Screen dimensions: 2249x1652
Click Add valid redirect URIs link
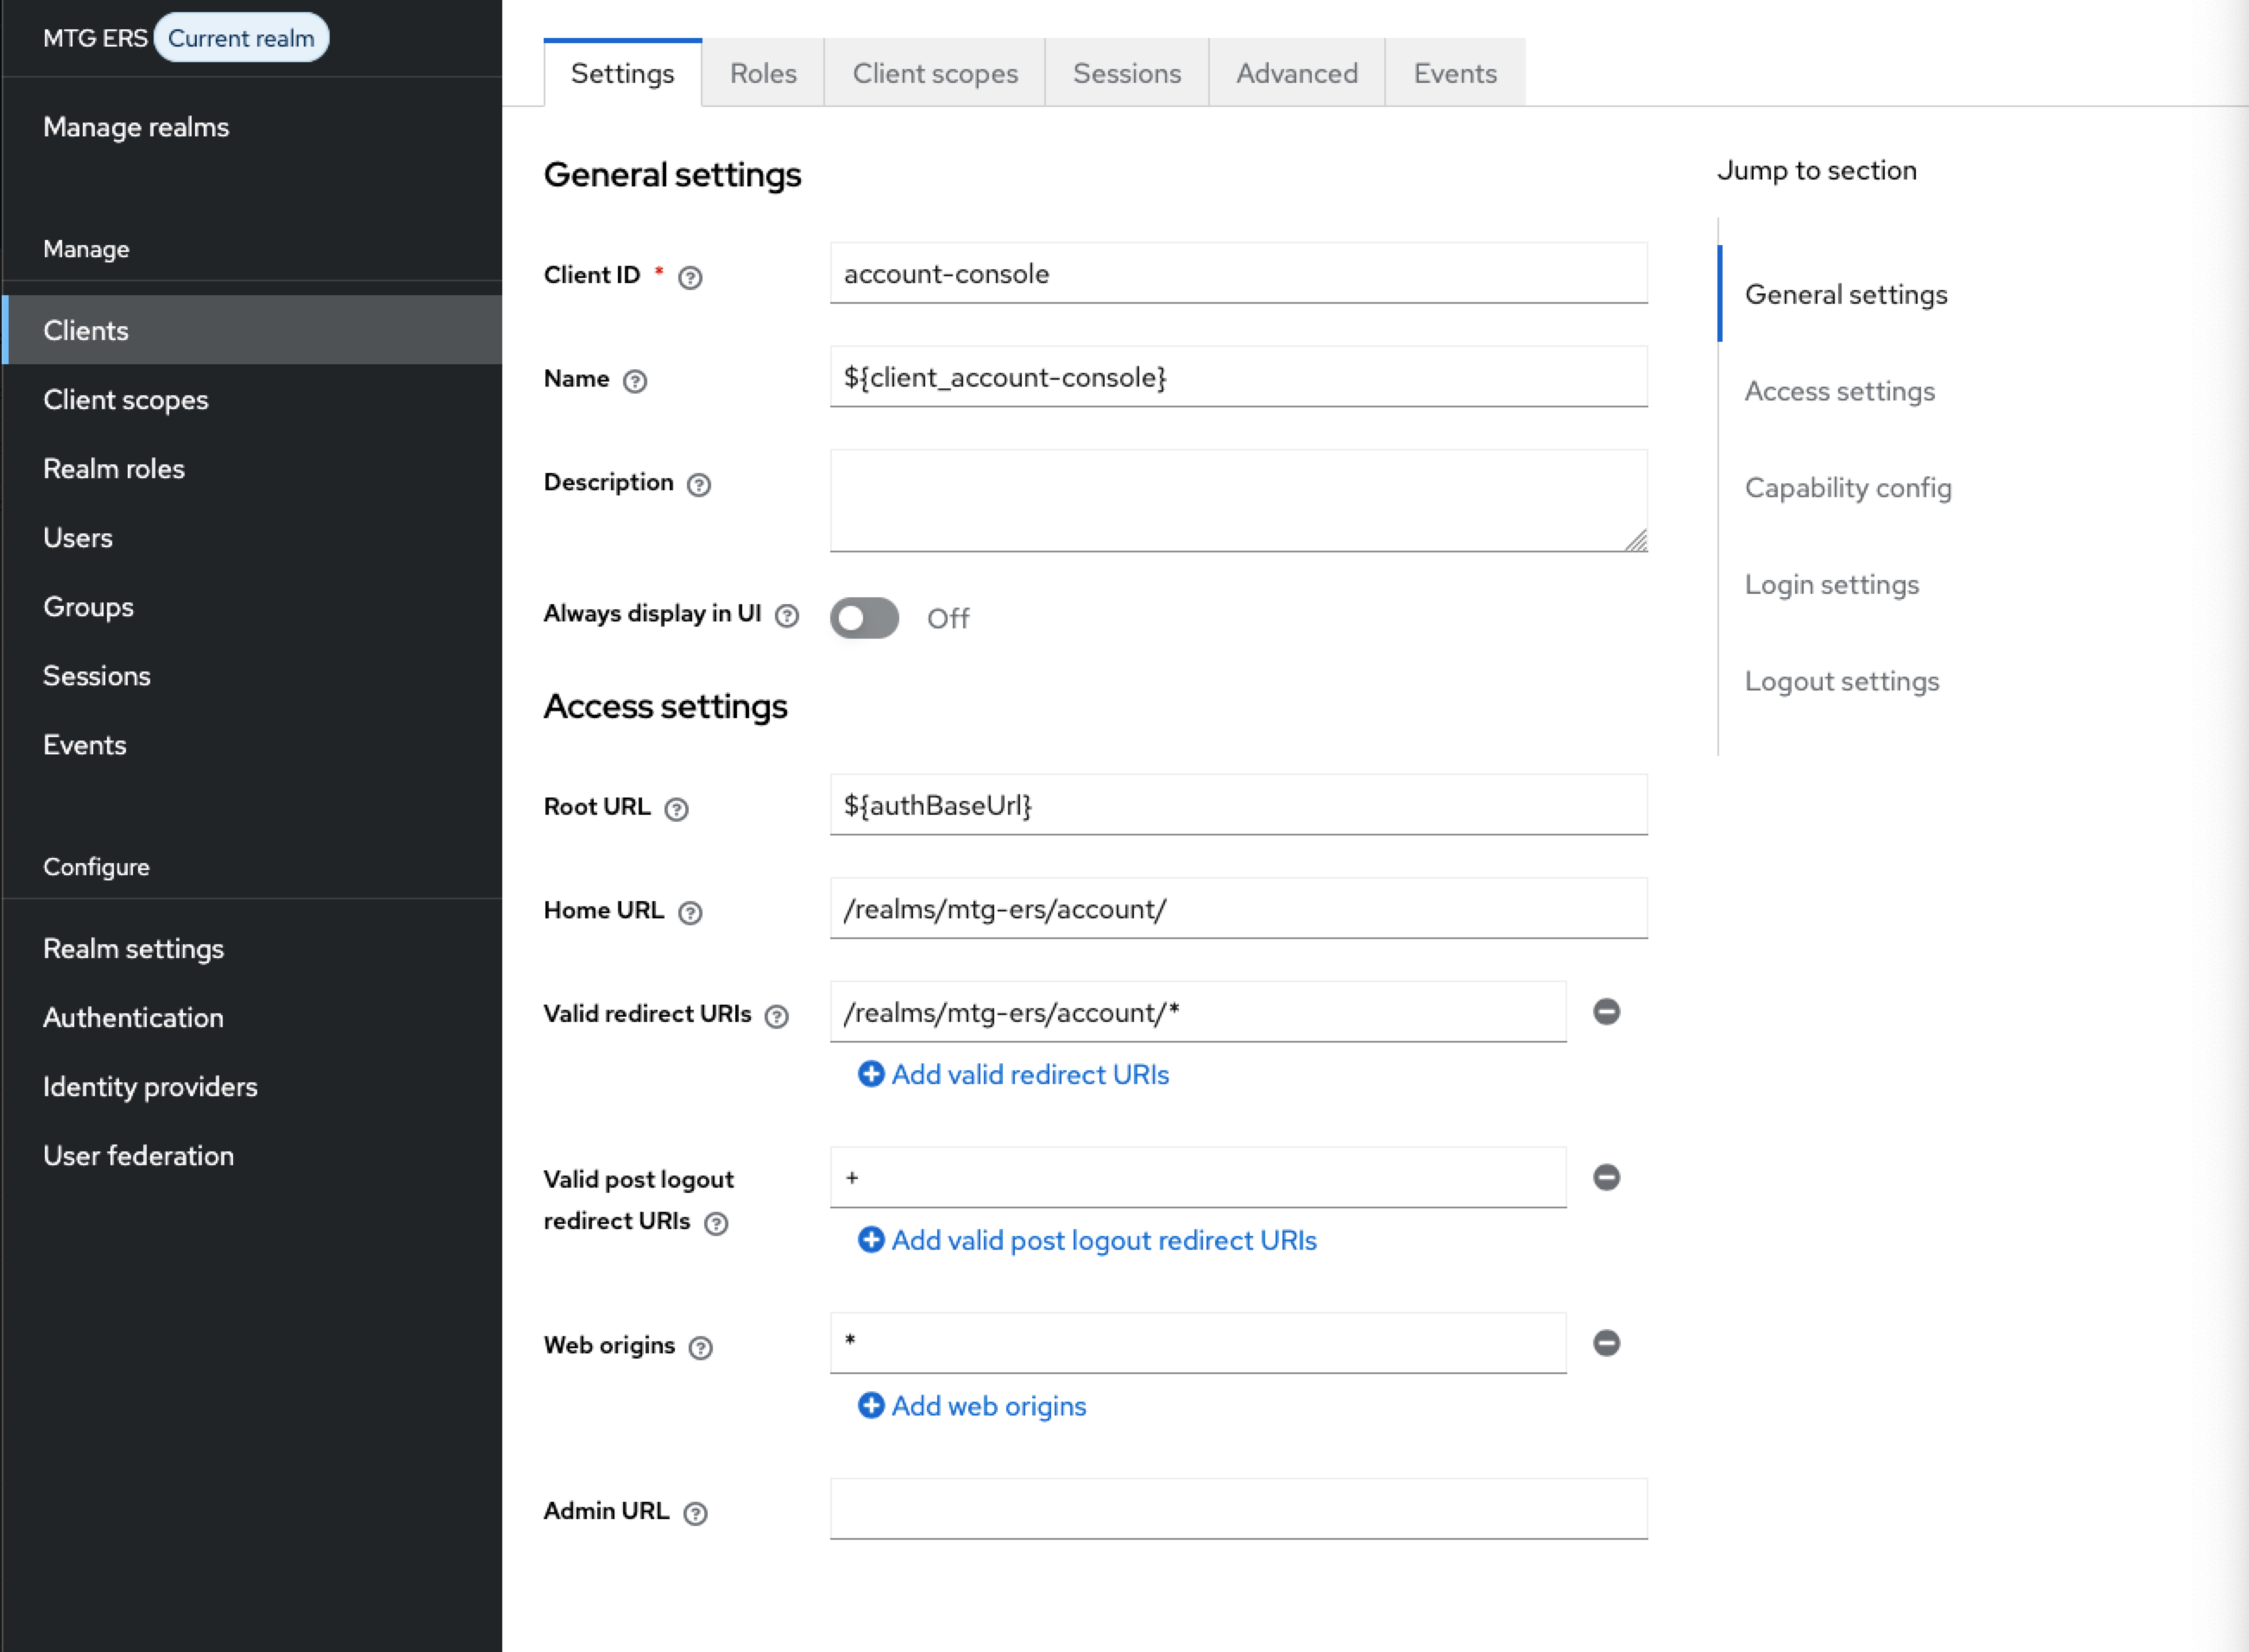(x=1029, y=1074)
